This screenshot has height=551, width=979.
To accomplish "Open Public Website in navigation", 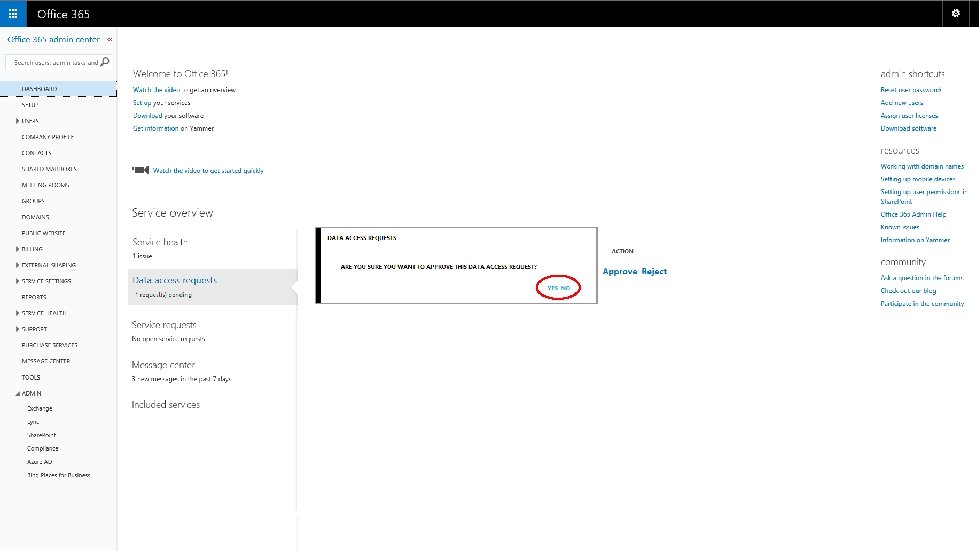I will pyautogui.click(x=44, y=233).
